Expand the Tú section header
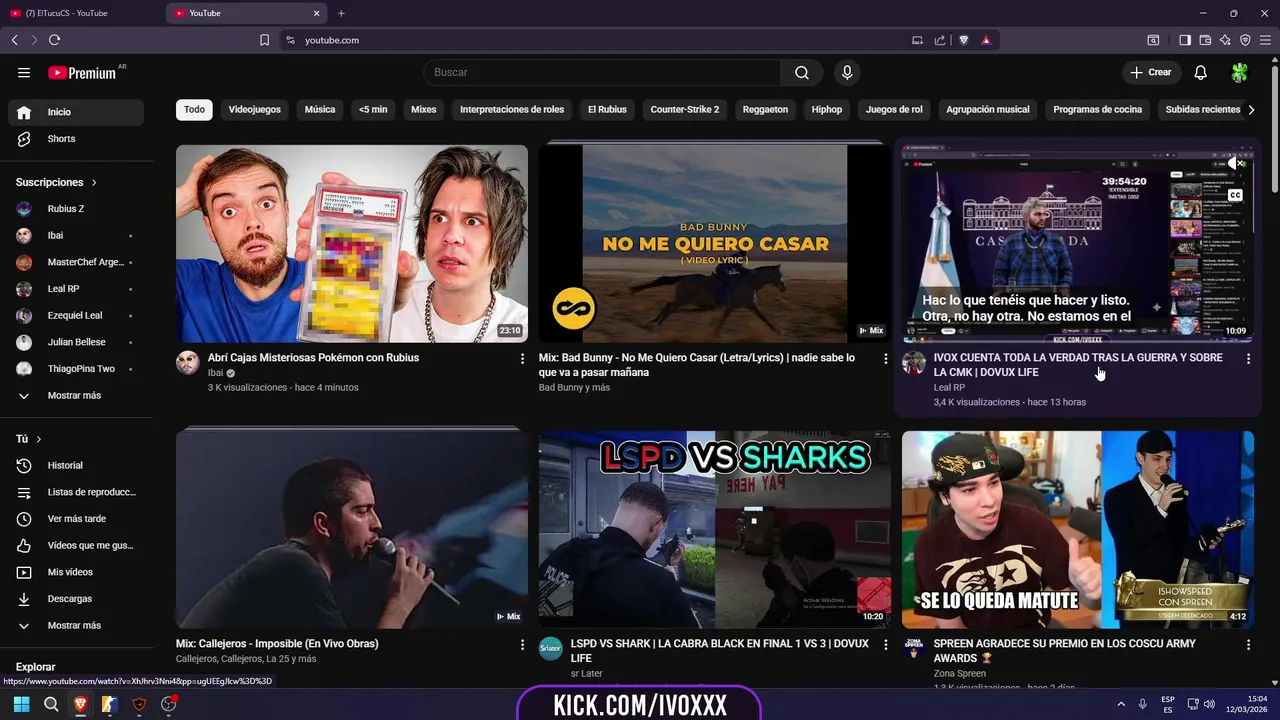 pyautogui.click(x=29, y=439)
